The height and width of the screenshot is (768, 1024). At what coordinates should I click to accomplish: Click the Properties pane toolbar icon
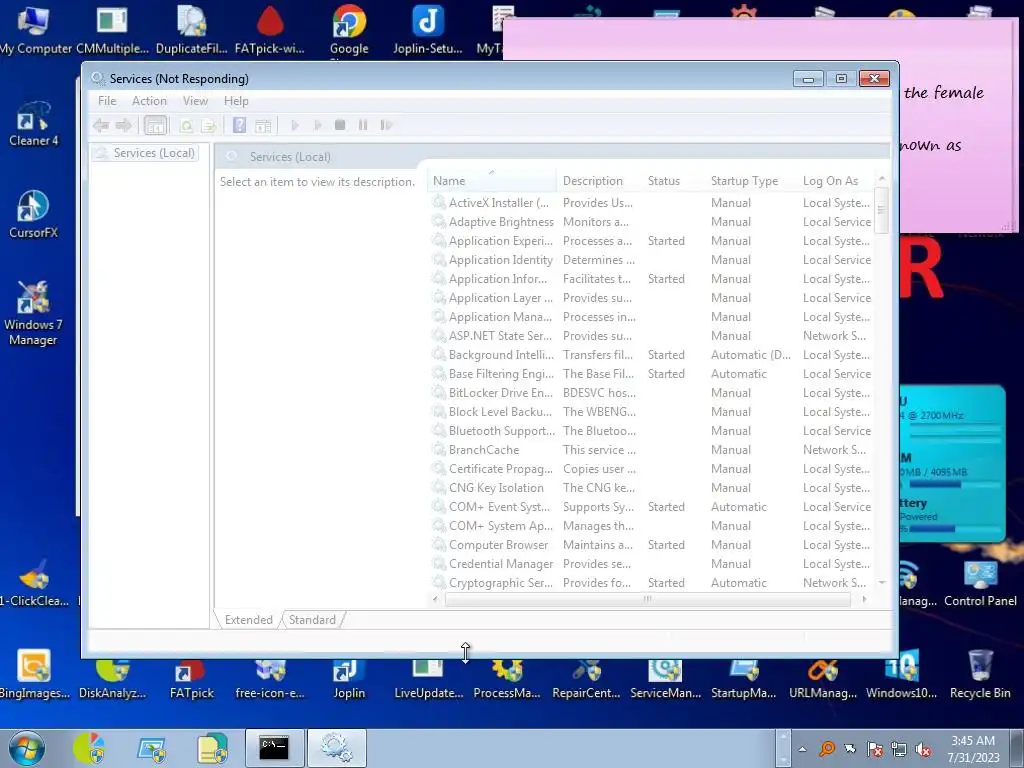(x=263, y=125)
